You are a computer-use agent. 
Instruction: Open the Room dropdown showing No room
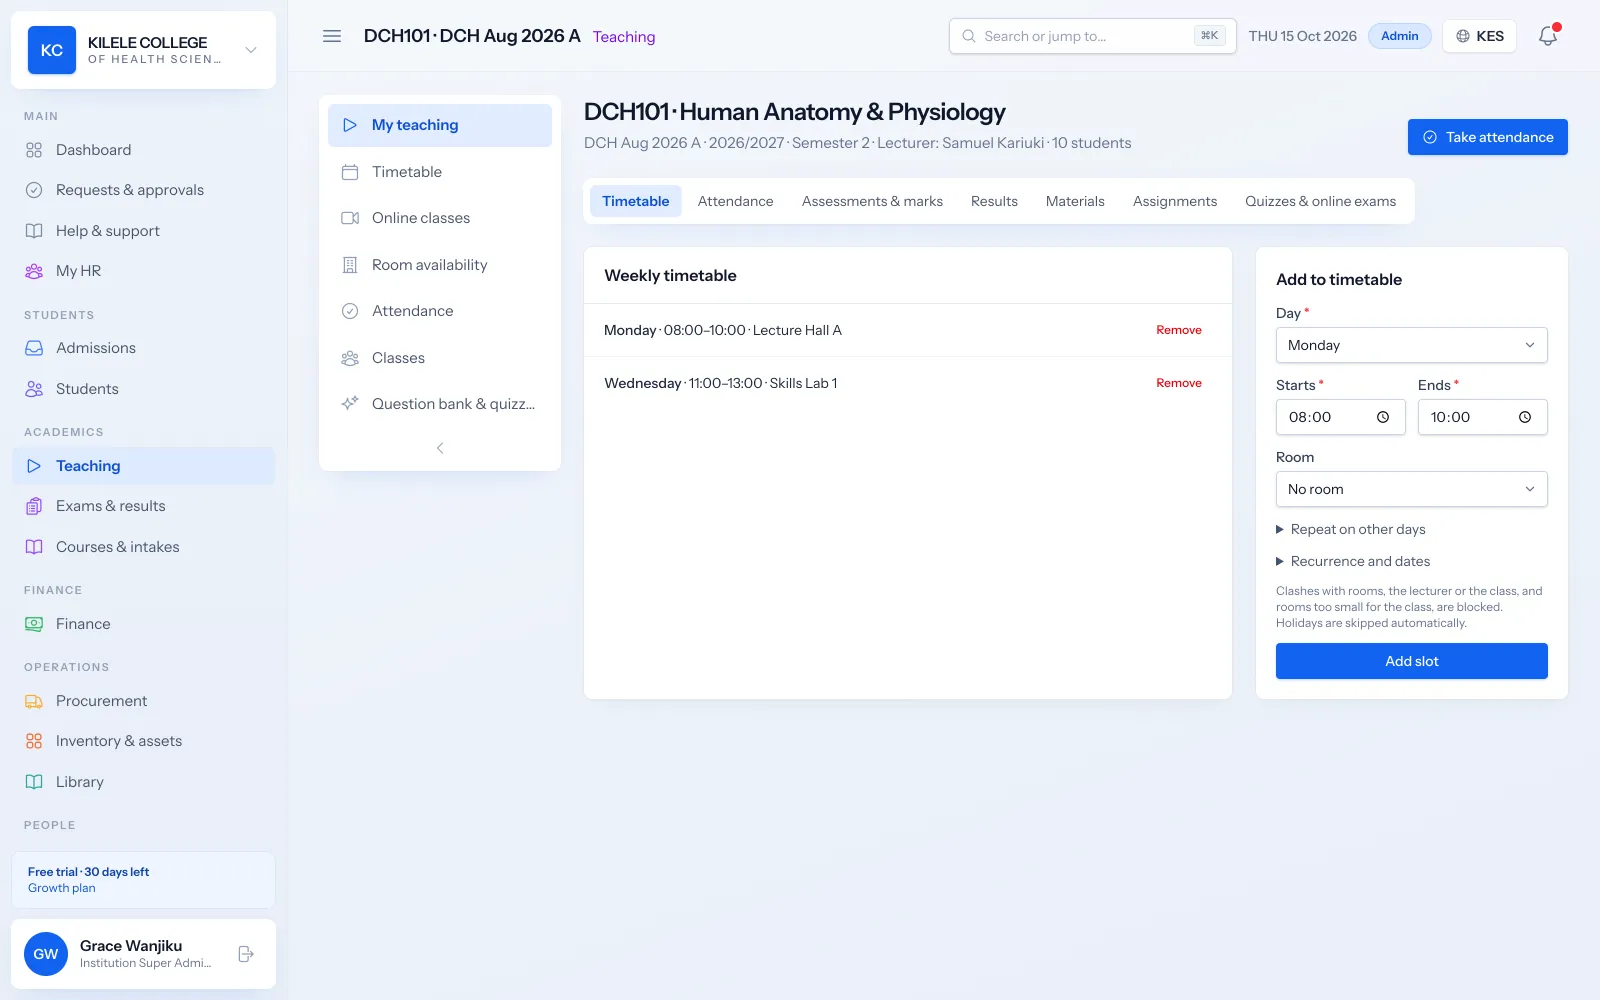tap(1411, 489)
